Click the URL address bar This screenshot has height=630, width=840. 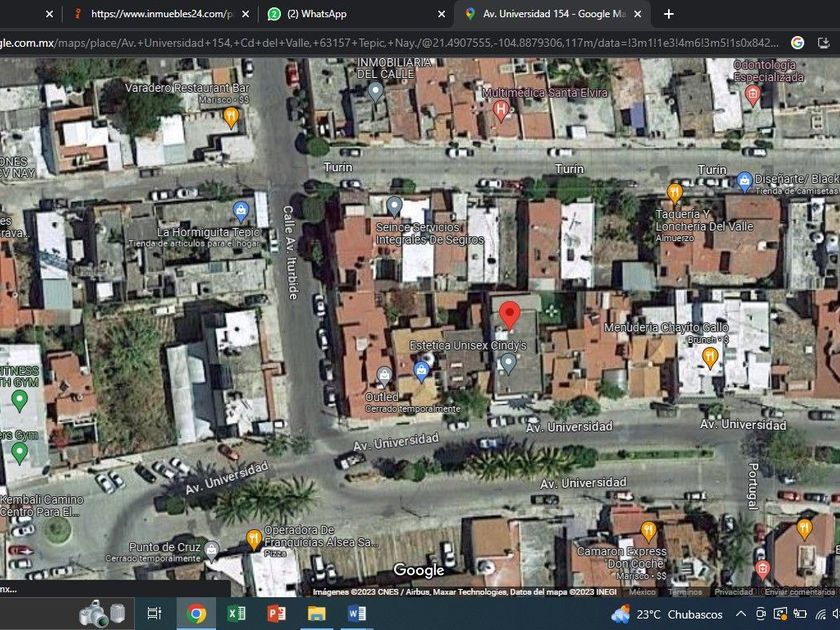pyautogui.click(x=390, y=43)
